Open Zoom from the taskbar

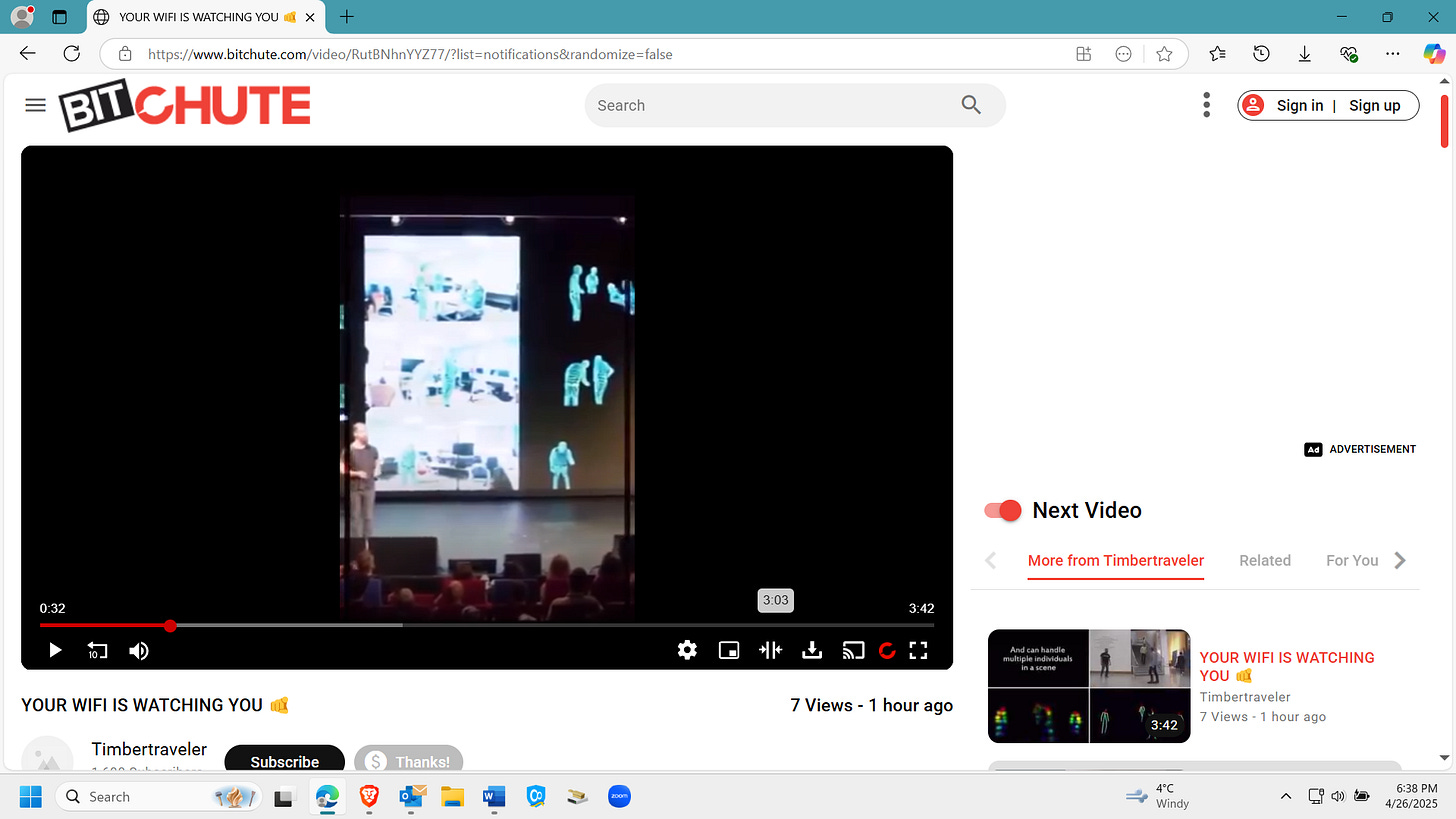(619, 797)
